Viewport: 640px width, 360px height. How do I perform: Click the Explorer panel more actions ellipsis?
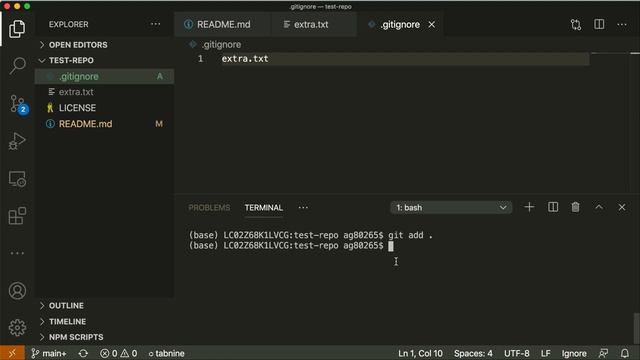[156, 24]
